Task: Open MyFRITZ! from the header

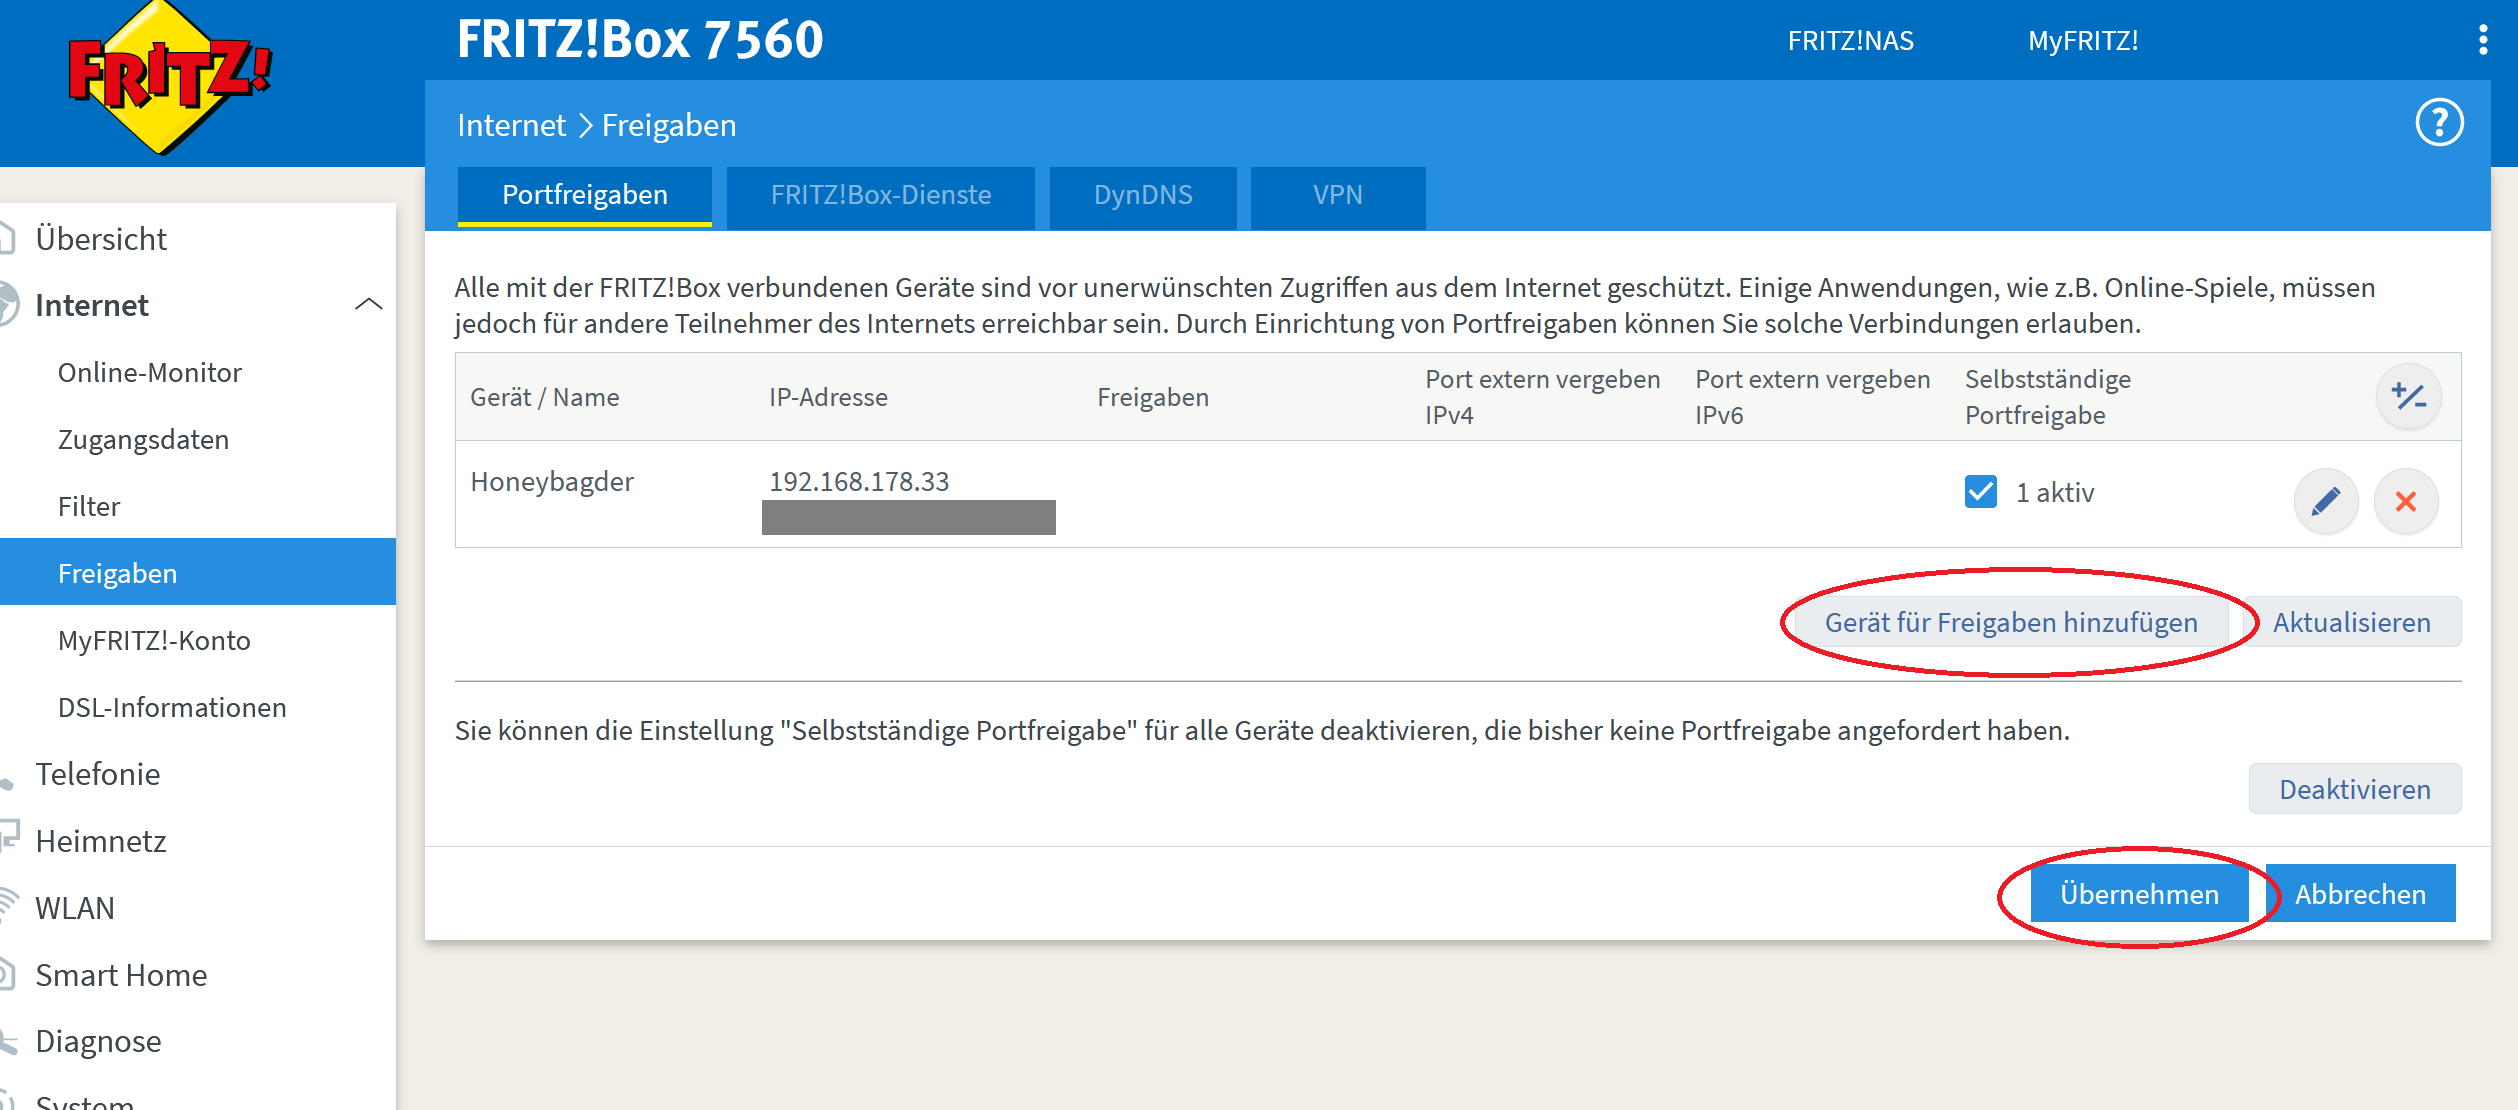Action: point(2083,41)
